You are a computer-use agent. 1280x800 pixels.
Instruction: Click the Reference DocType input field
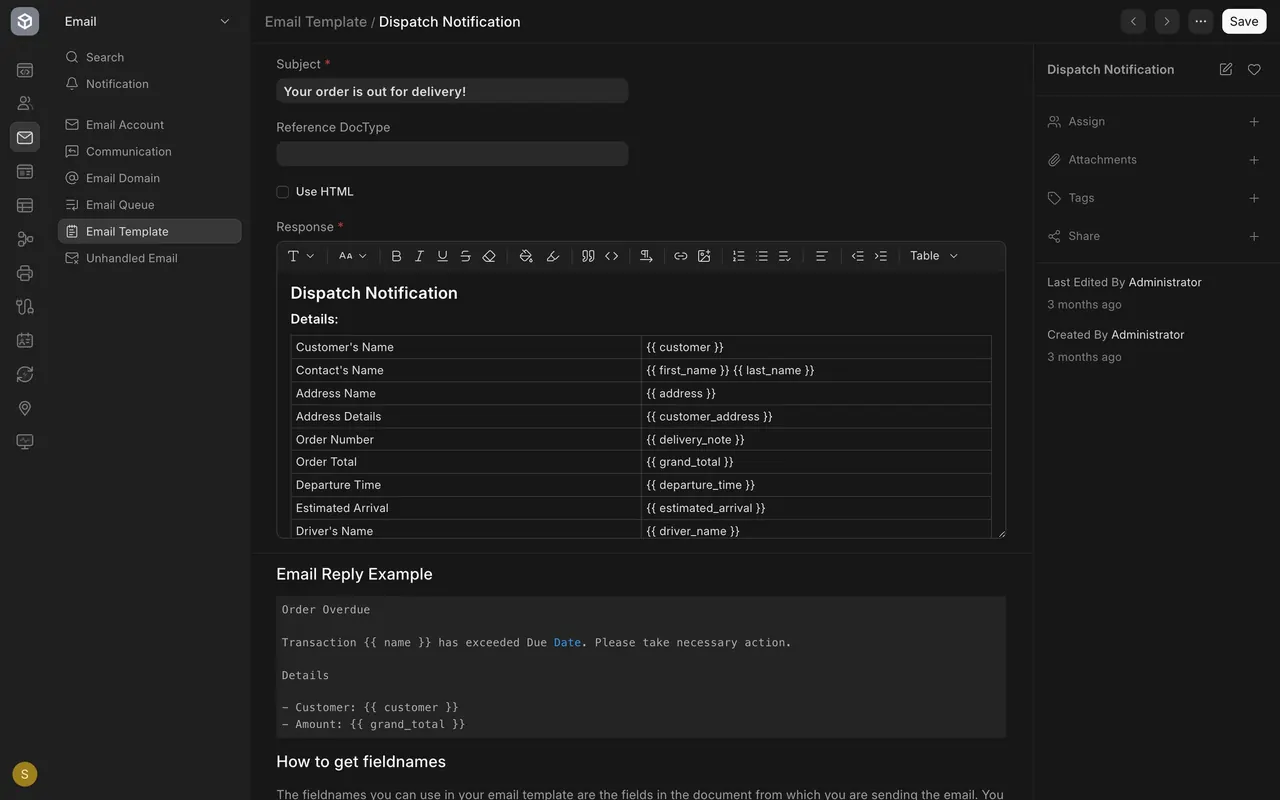[452, 154]
